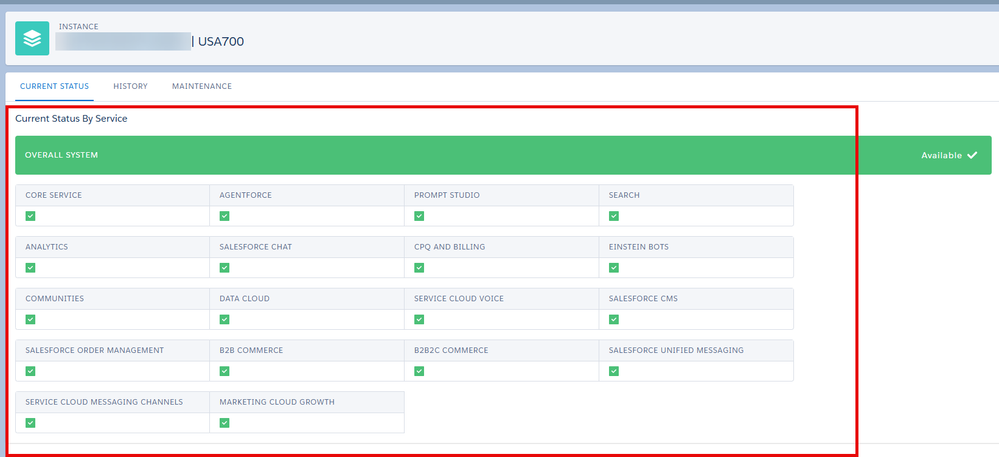The height and width of the screenshot is (457, 999).
Task: Click the CPQ and Billing status icon
Action: coord(419,268)
